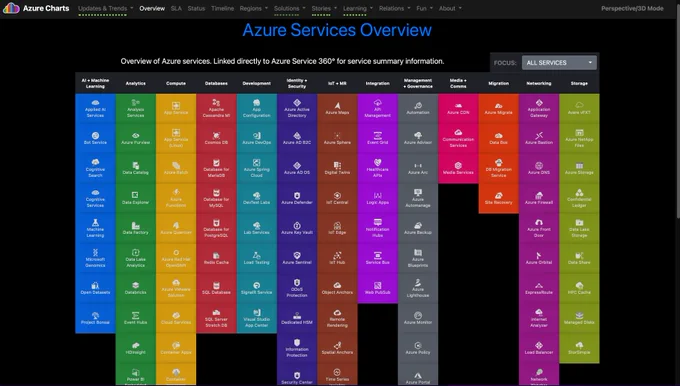The width and height of the screenshot is (680, 386).
Task: Expand the Regions nav dropdown
Action: pos(253,8)
